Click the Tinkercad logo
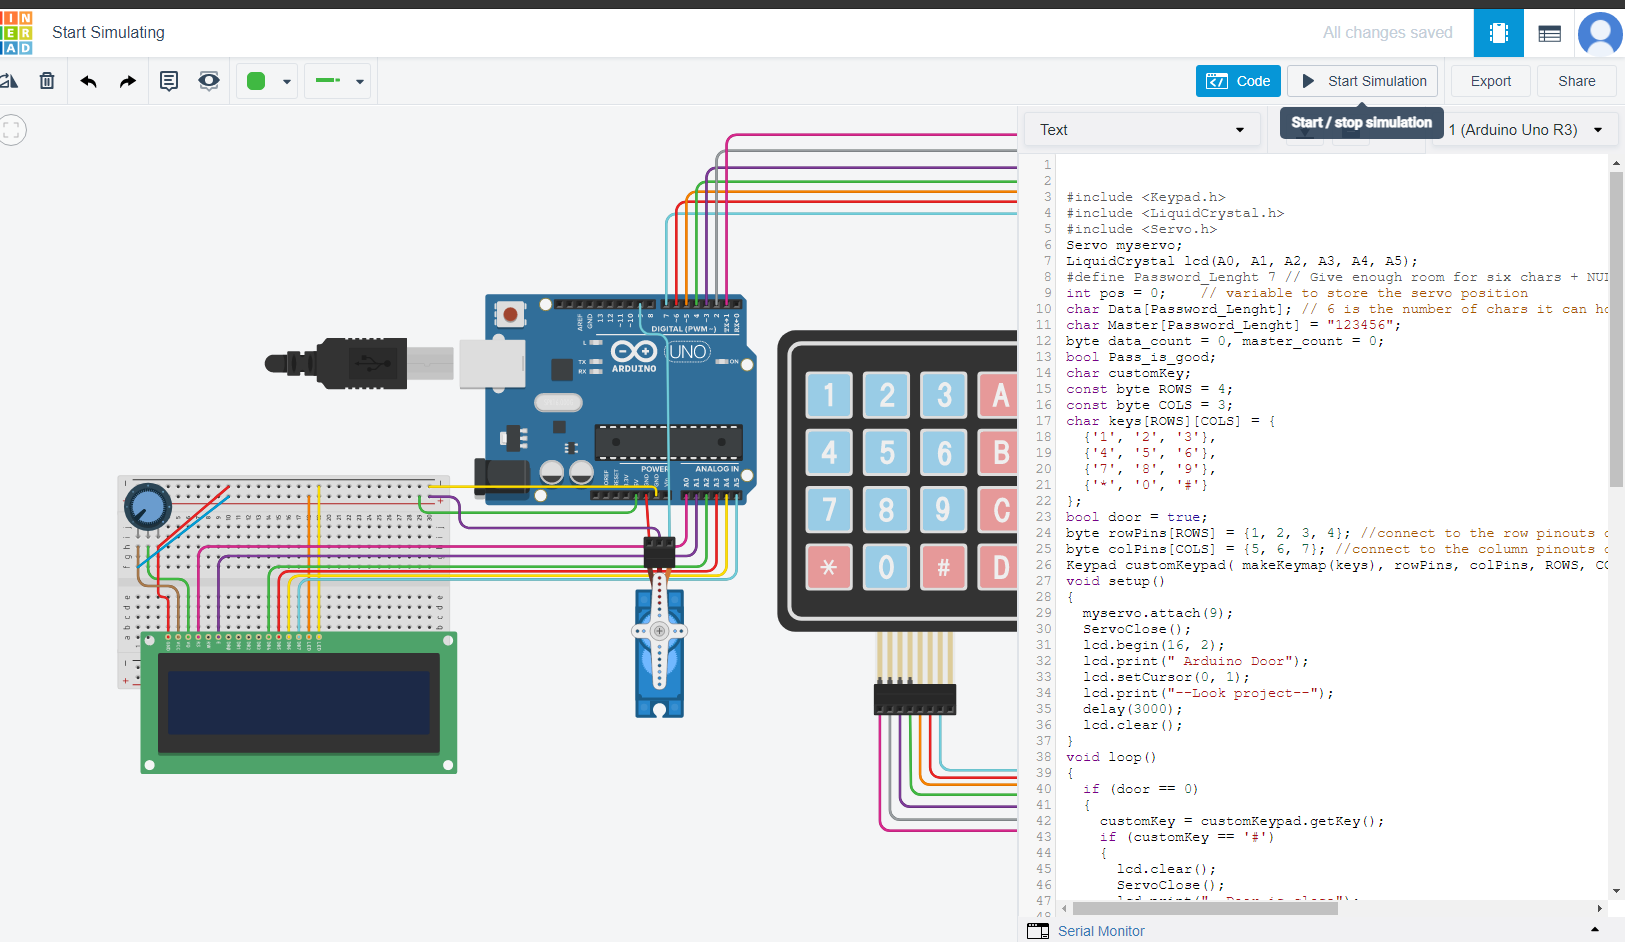 pyautogui.click(x=16, y=33)
